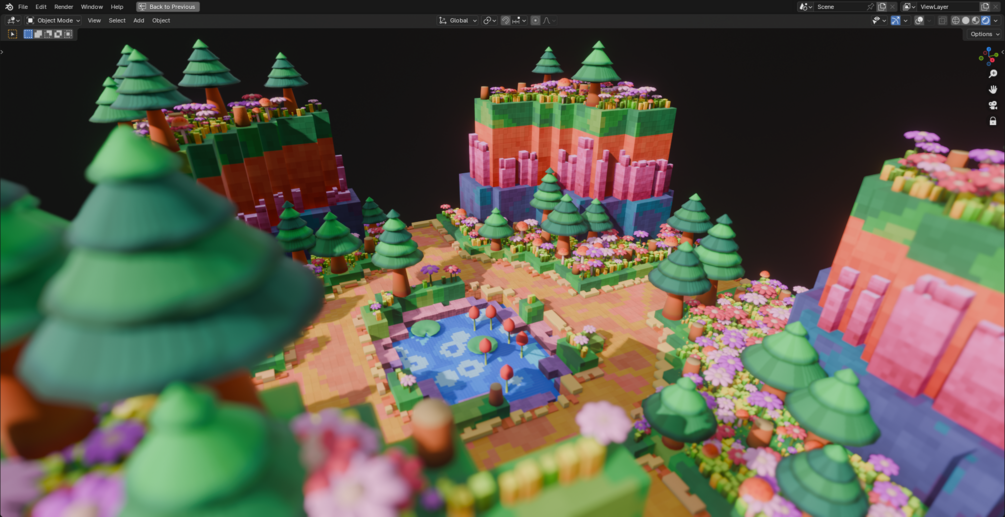Viewport: 1005px width, 517px height.
Task: Open the Window menu
Action: (92, 6)
